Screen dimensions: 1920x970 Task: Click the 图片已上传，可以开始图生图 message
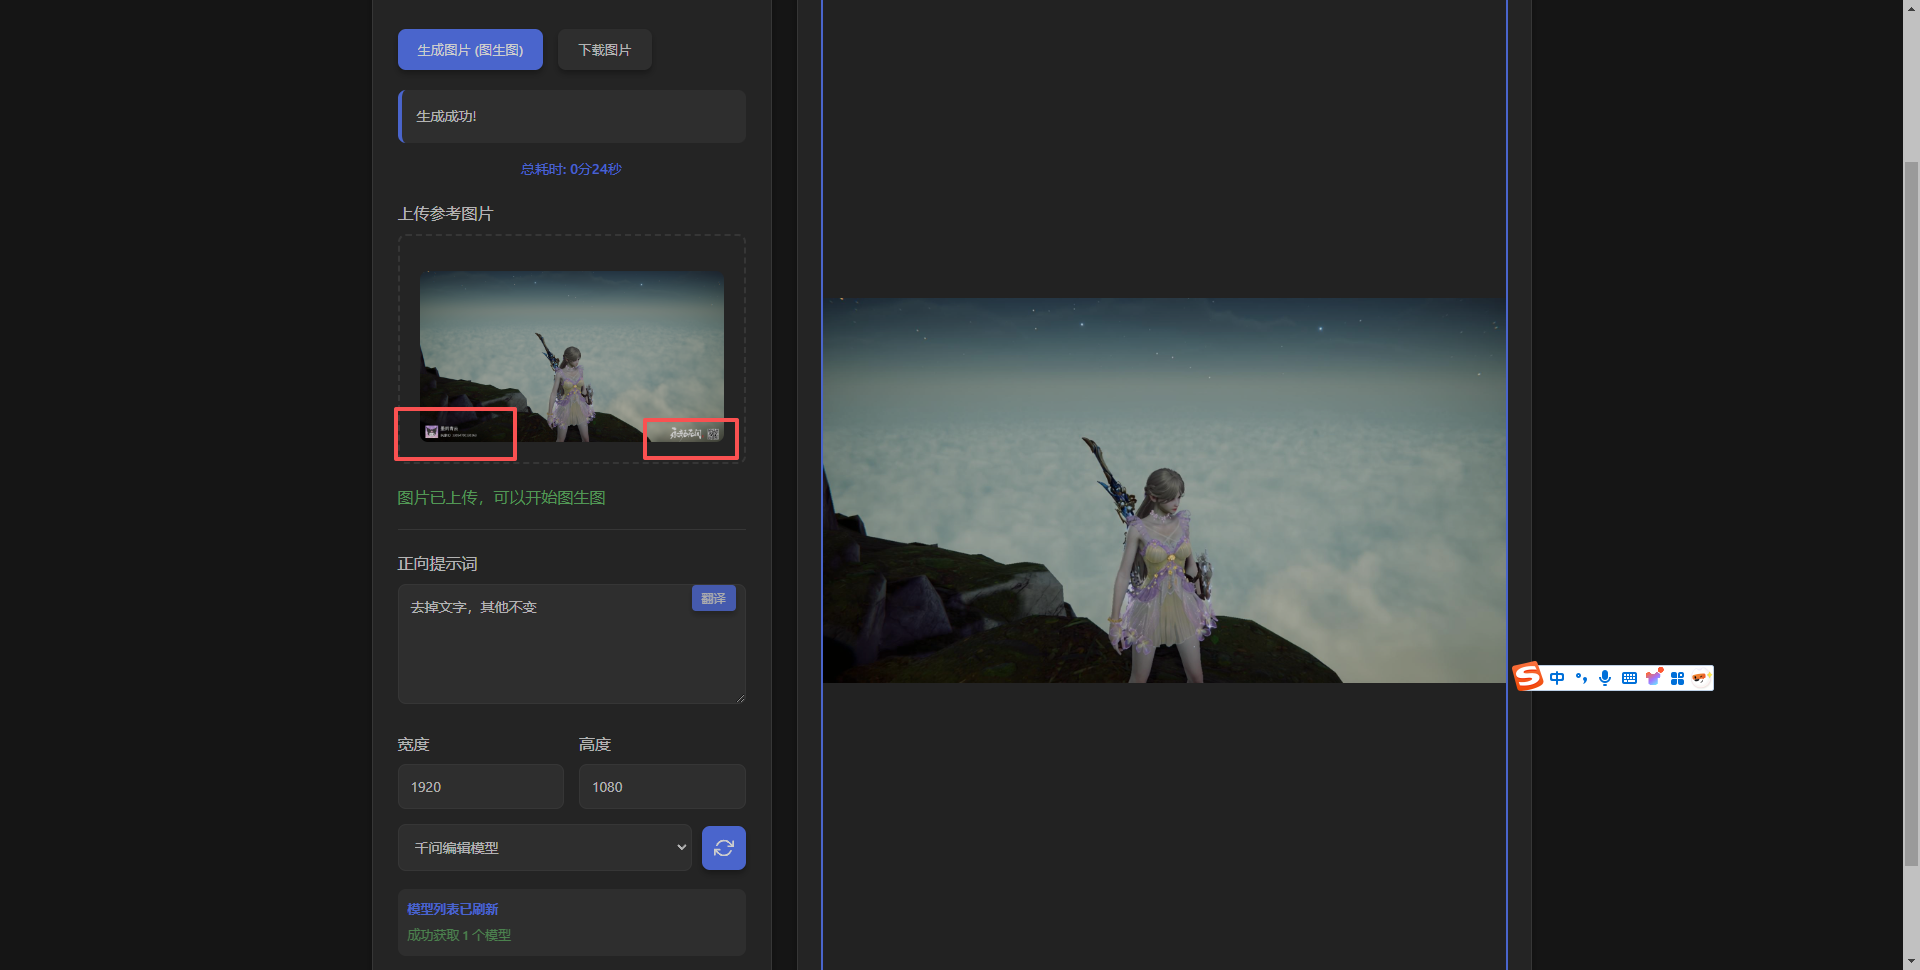[501, 498]
